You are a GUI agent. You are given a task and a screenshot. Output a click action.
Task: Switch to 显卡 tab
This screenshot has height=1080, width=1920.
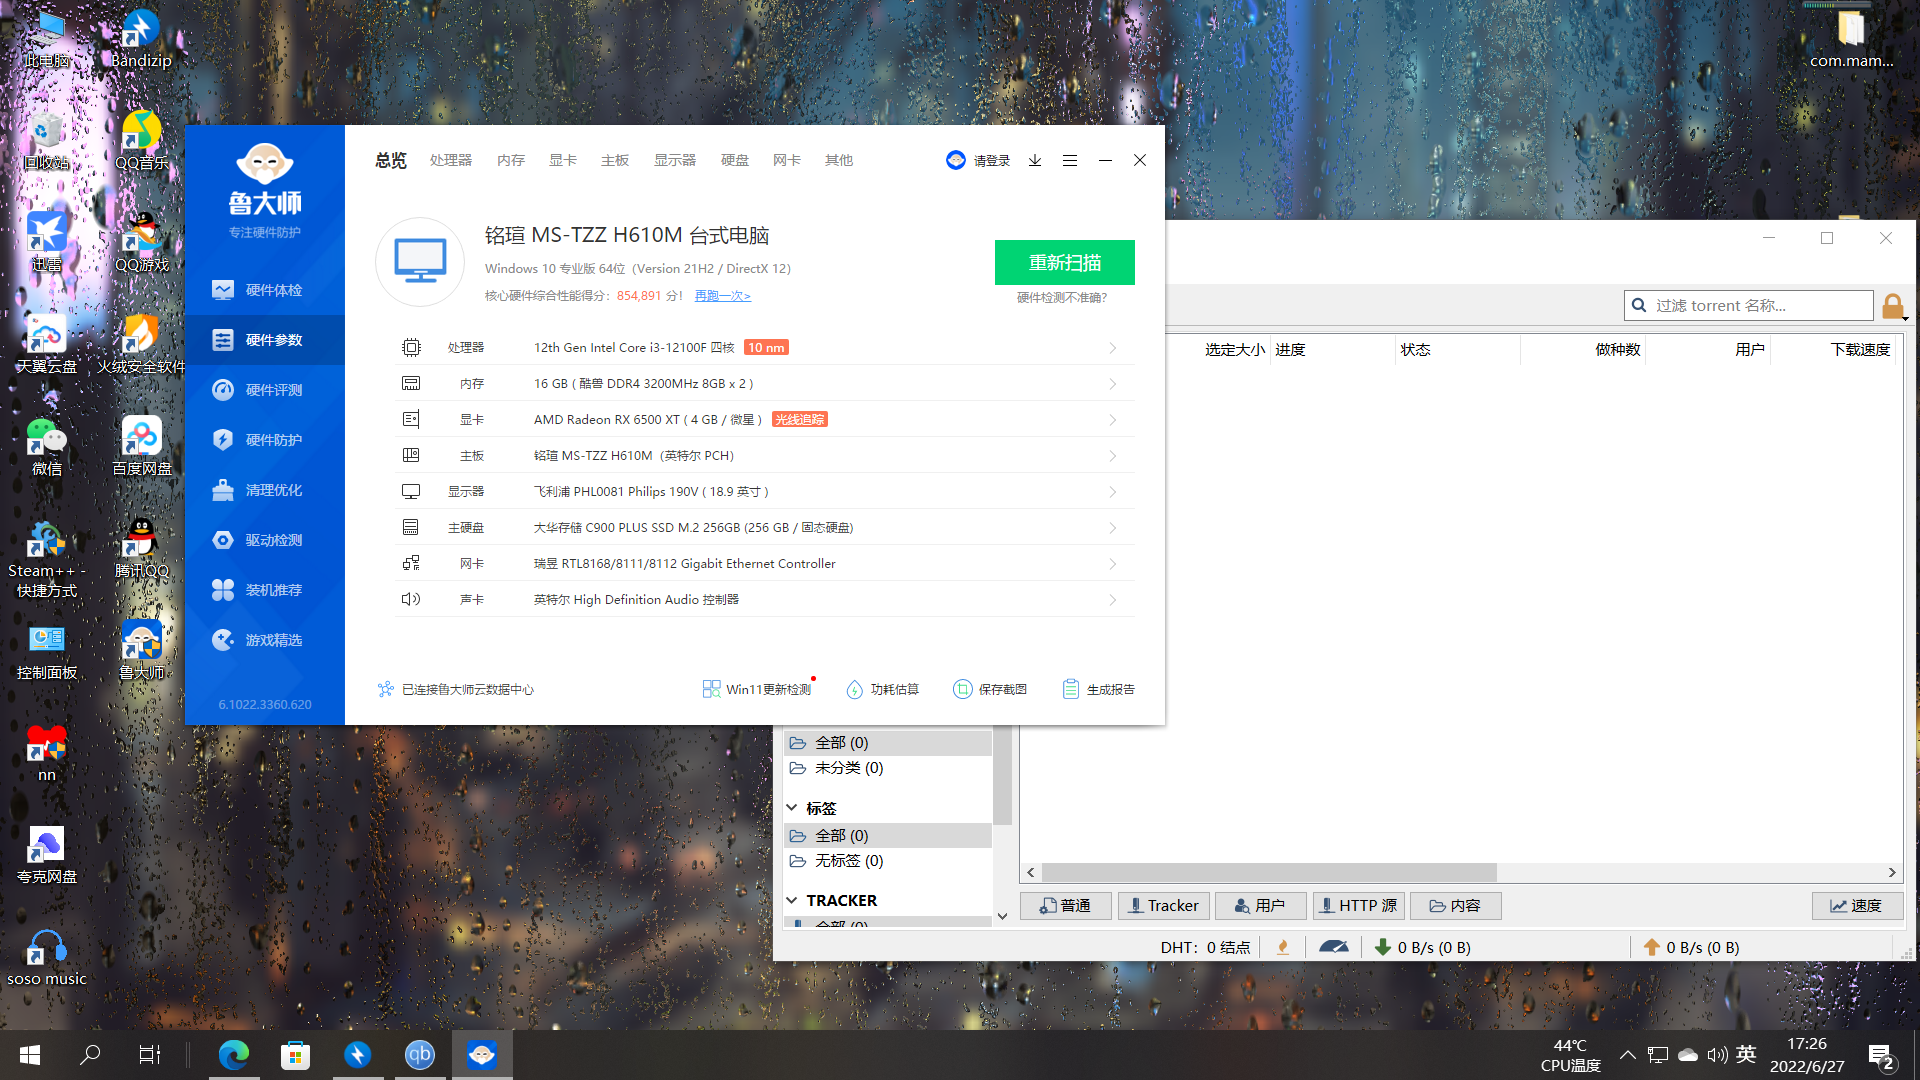click(x=563, y=160)
